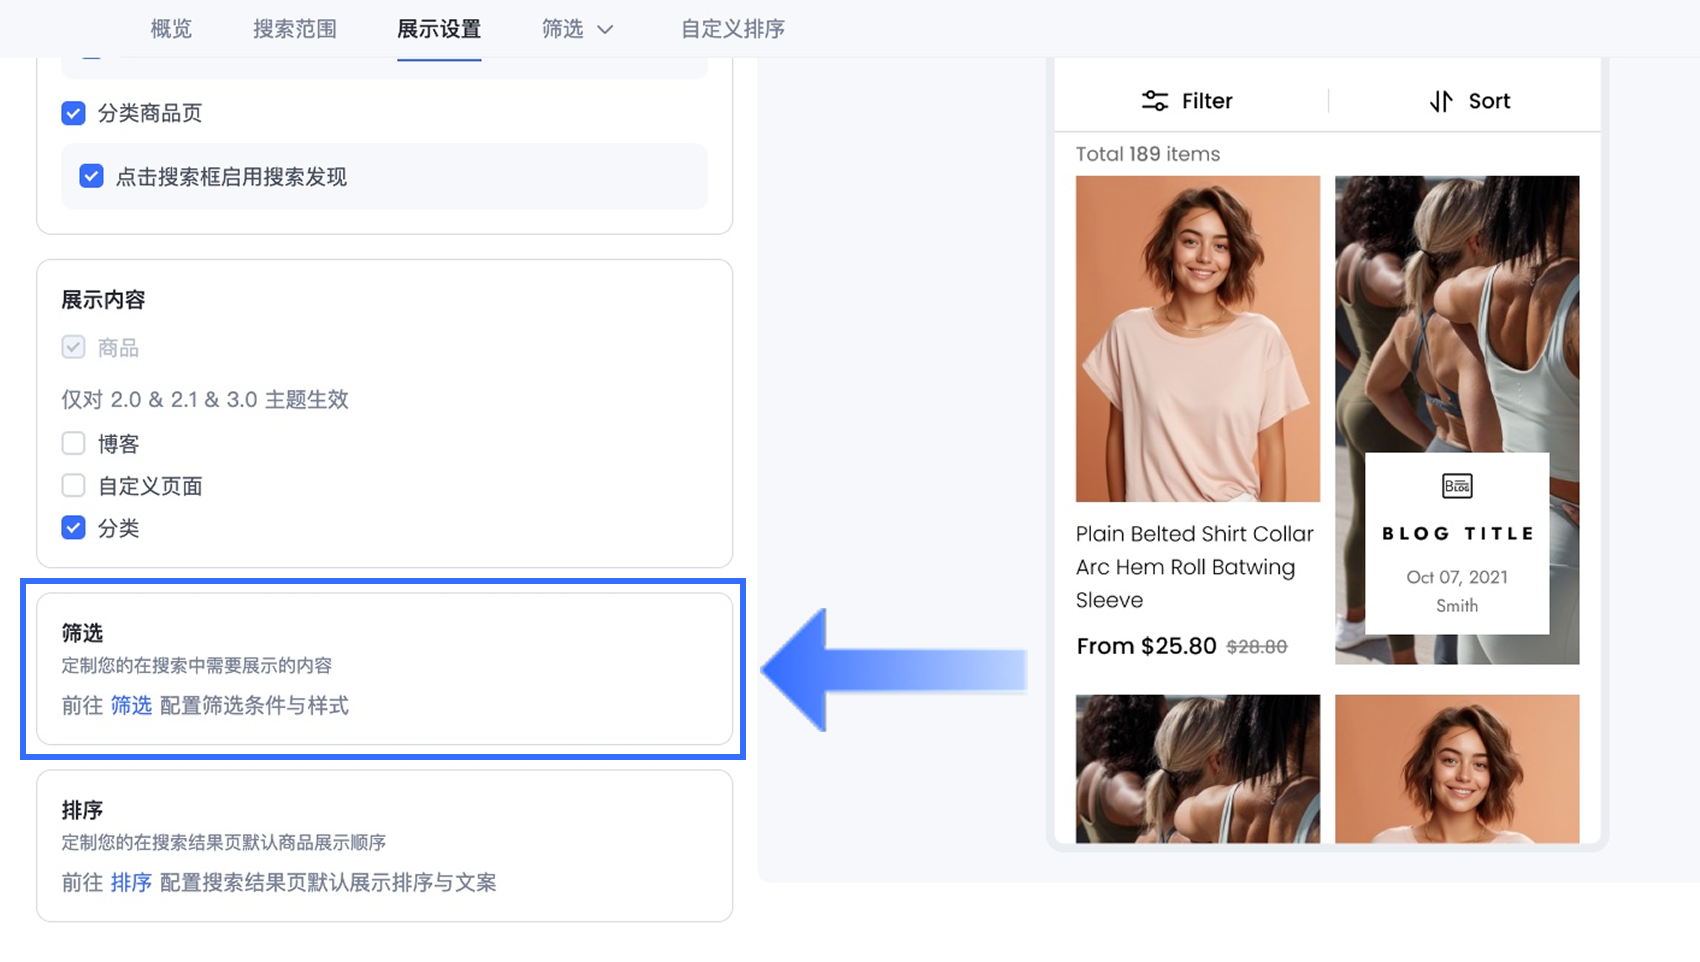Image resolution: width=1700 pixels, height=962 pixels.
Task: Click the bottom-right woman portrait thumbnail
Action: [1457, 769]
